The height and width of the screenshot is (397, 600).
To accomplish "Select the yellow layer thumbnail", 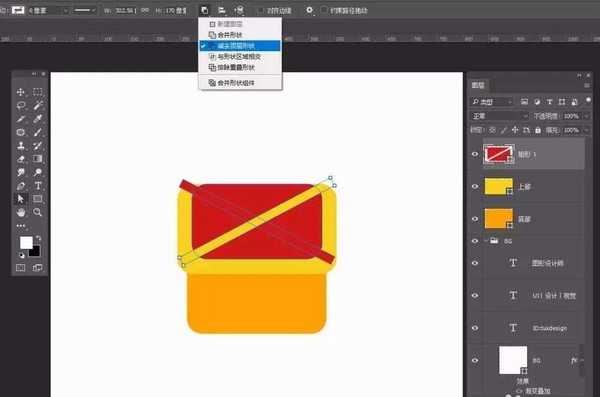I will (x=499, y=186).
